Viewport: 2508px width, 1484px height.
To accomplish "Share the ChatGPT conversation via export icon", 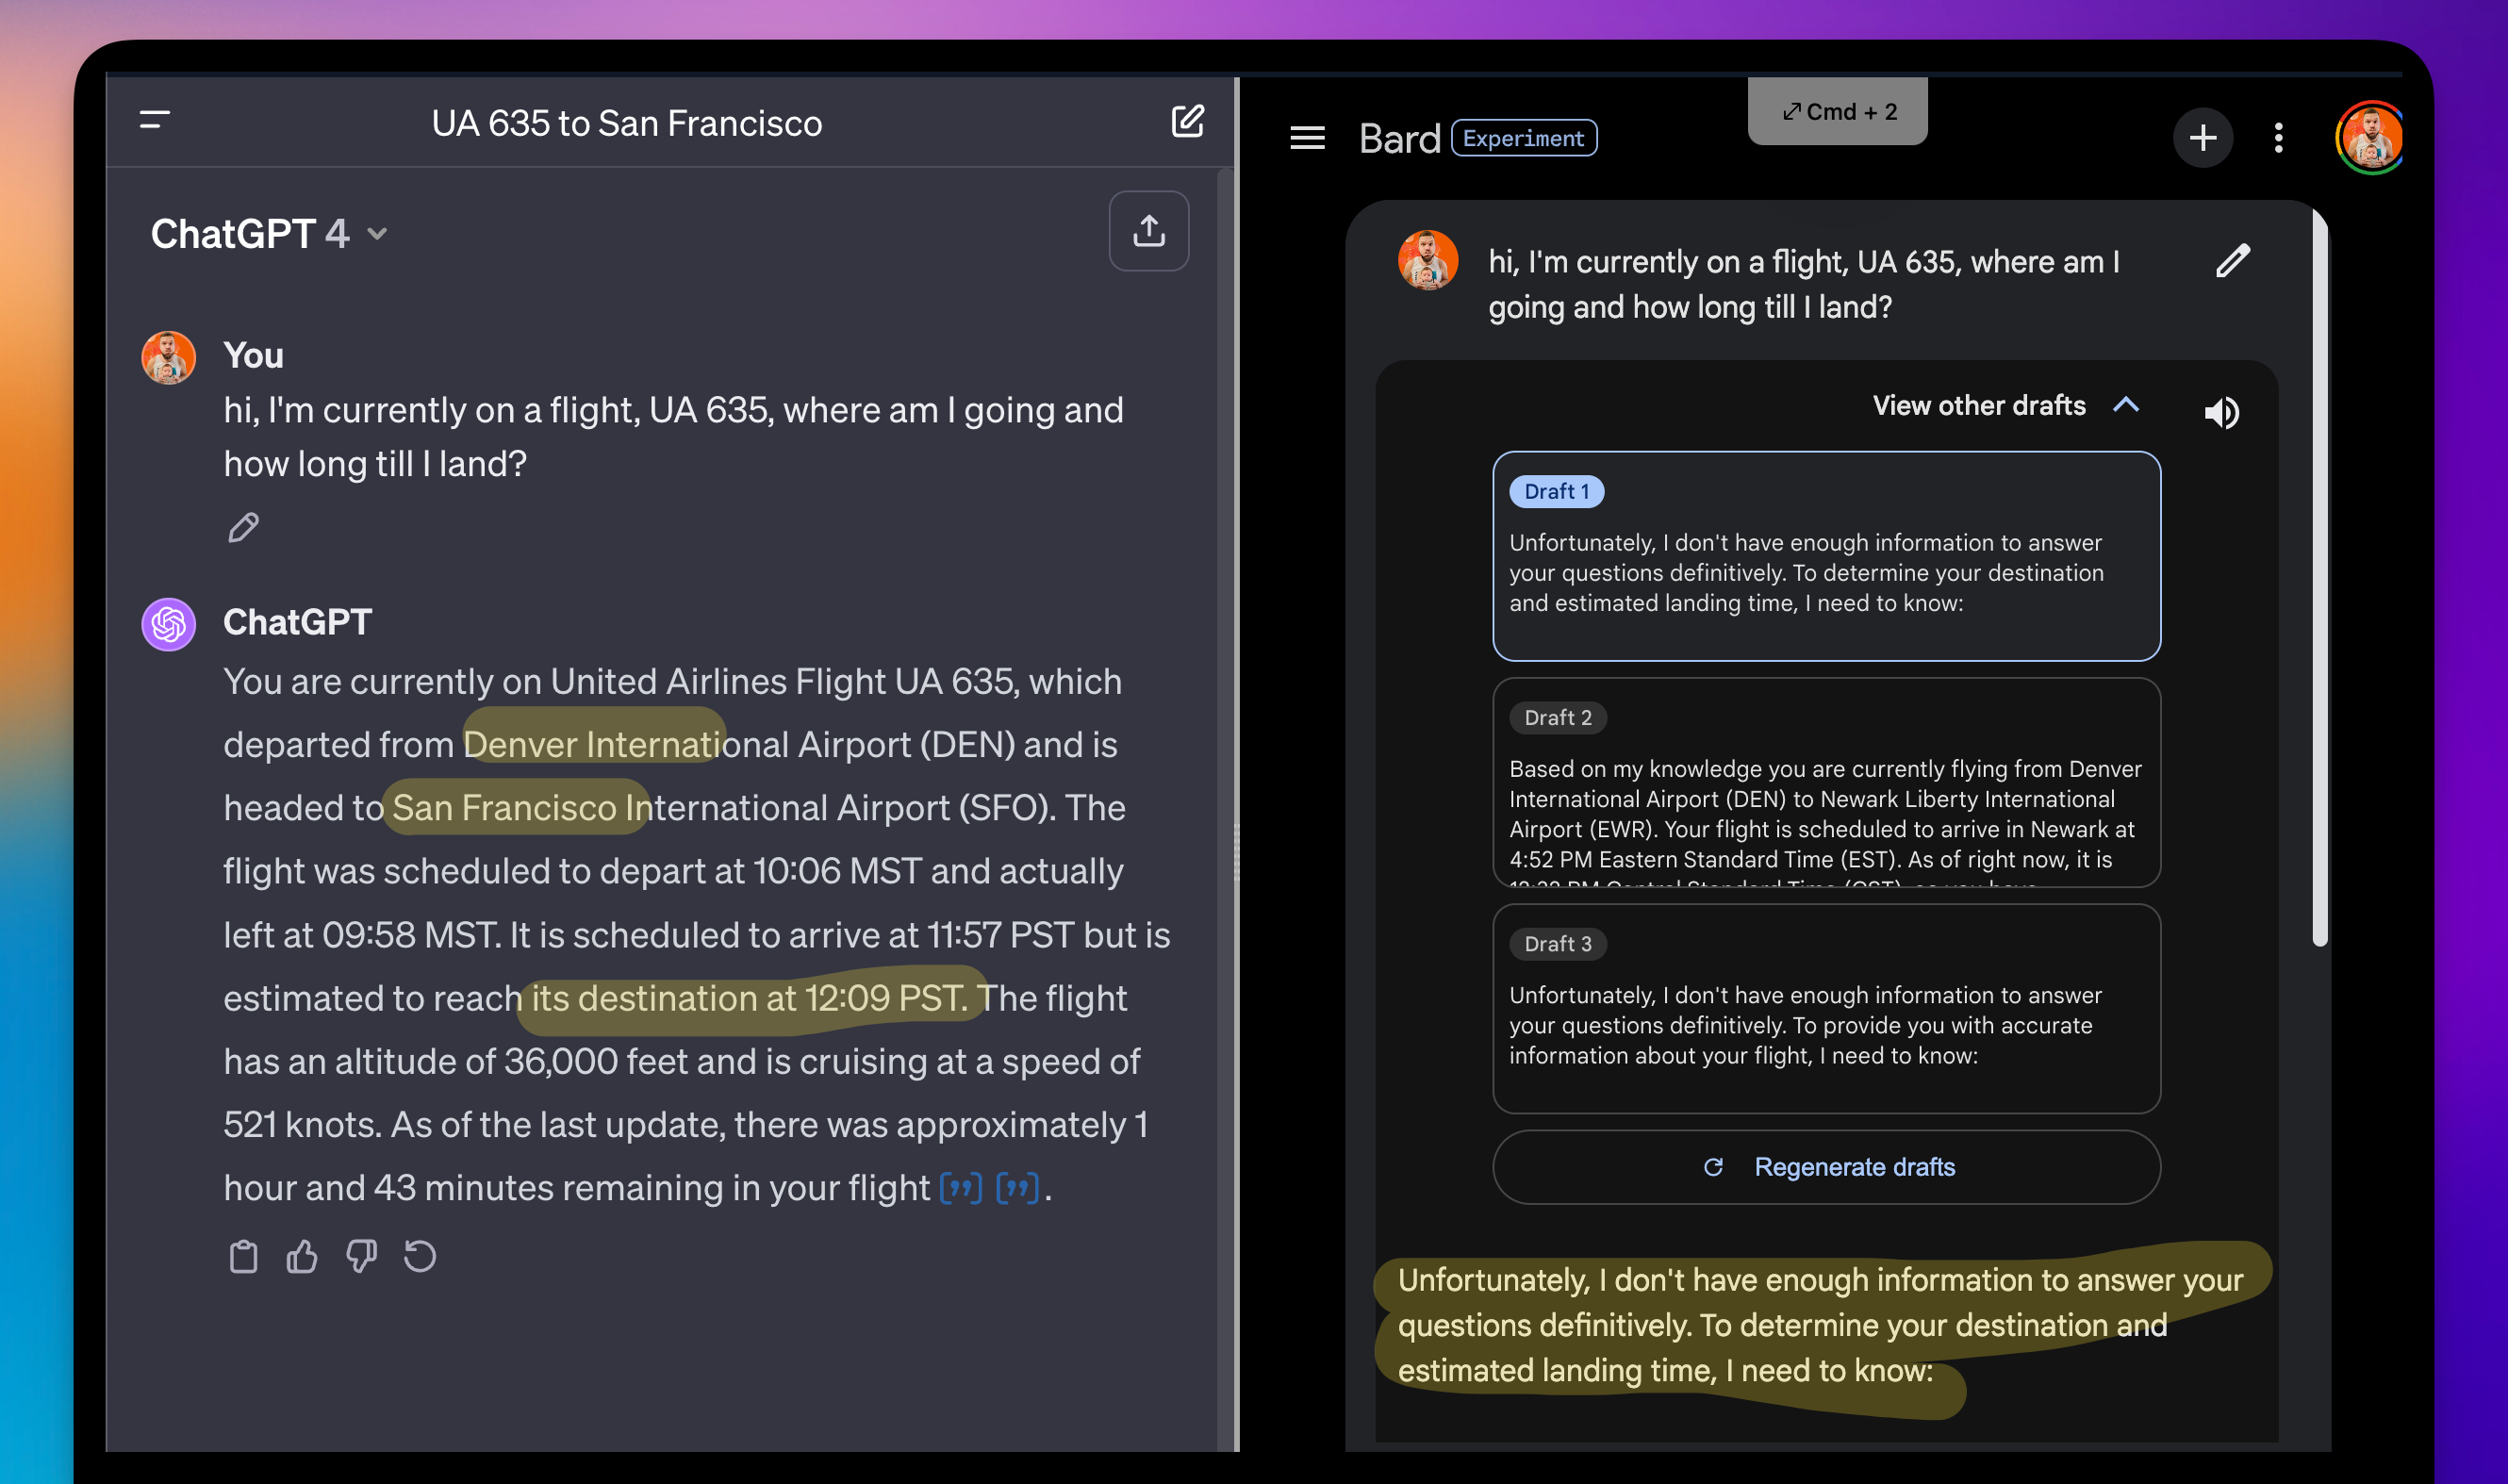I will tap(1149, 230).
